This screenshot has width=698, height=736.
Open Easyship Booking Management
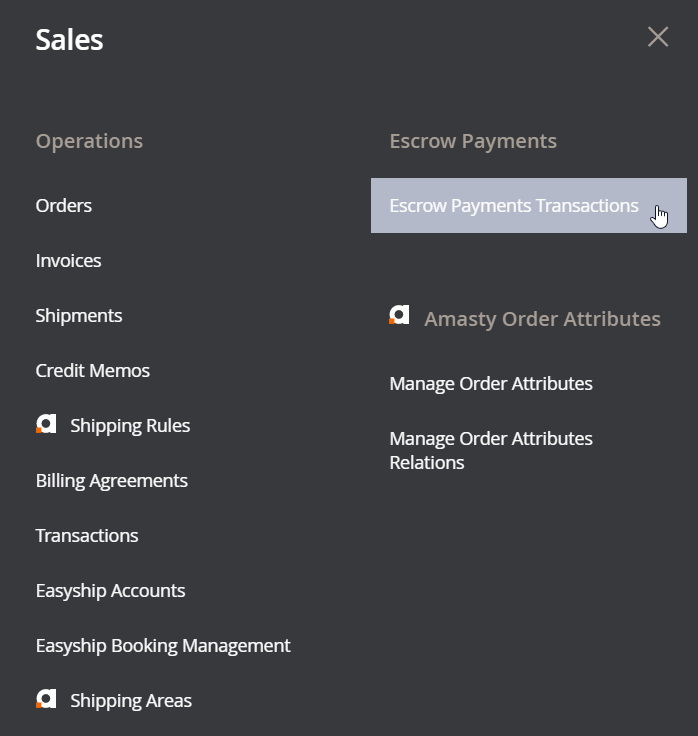point(163,645)
